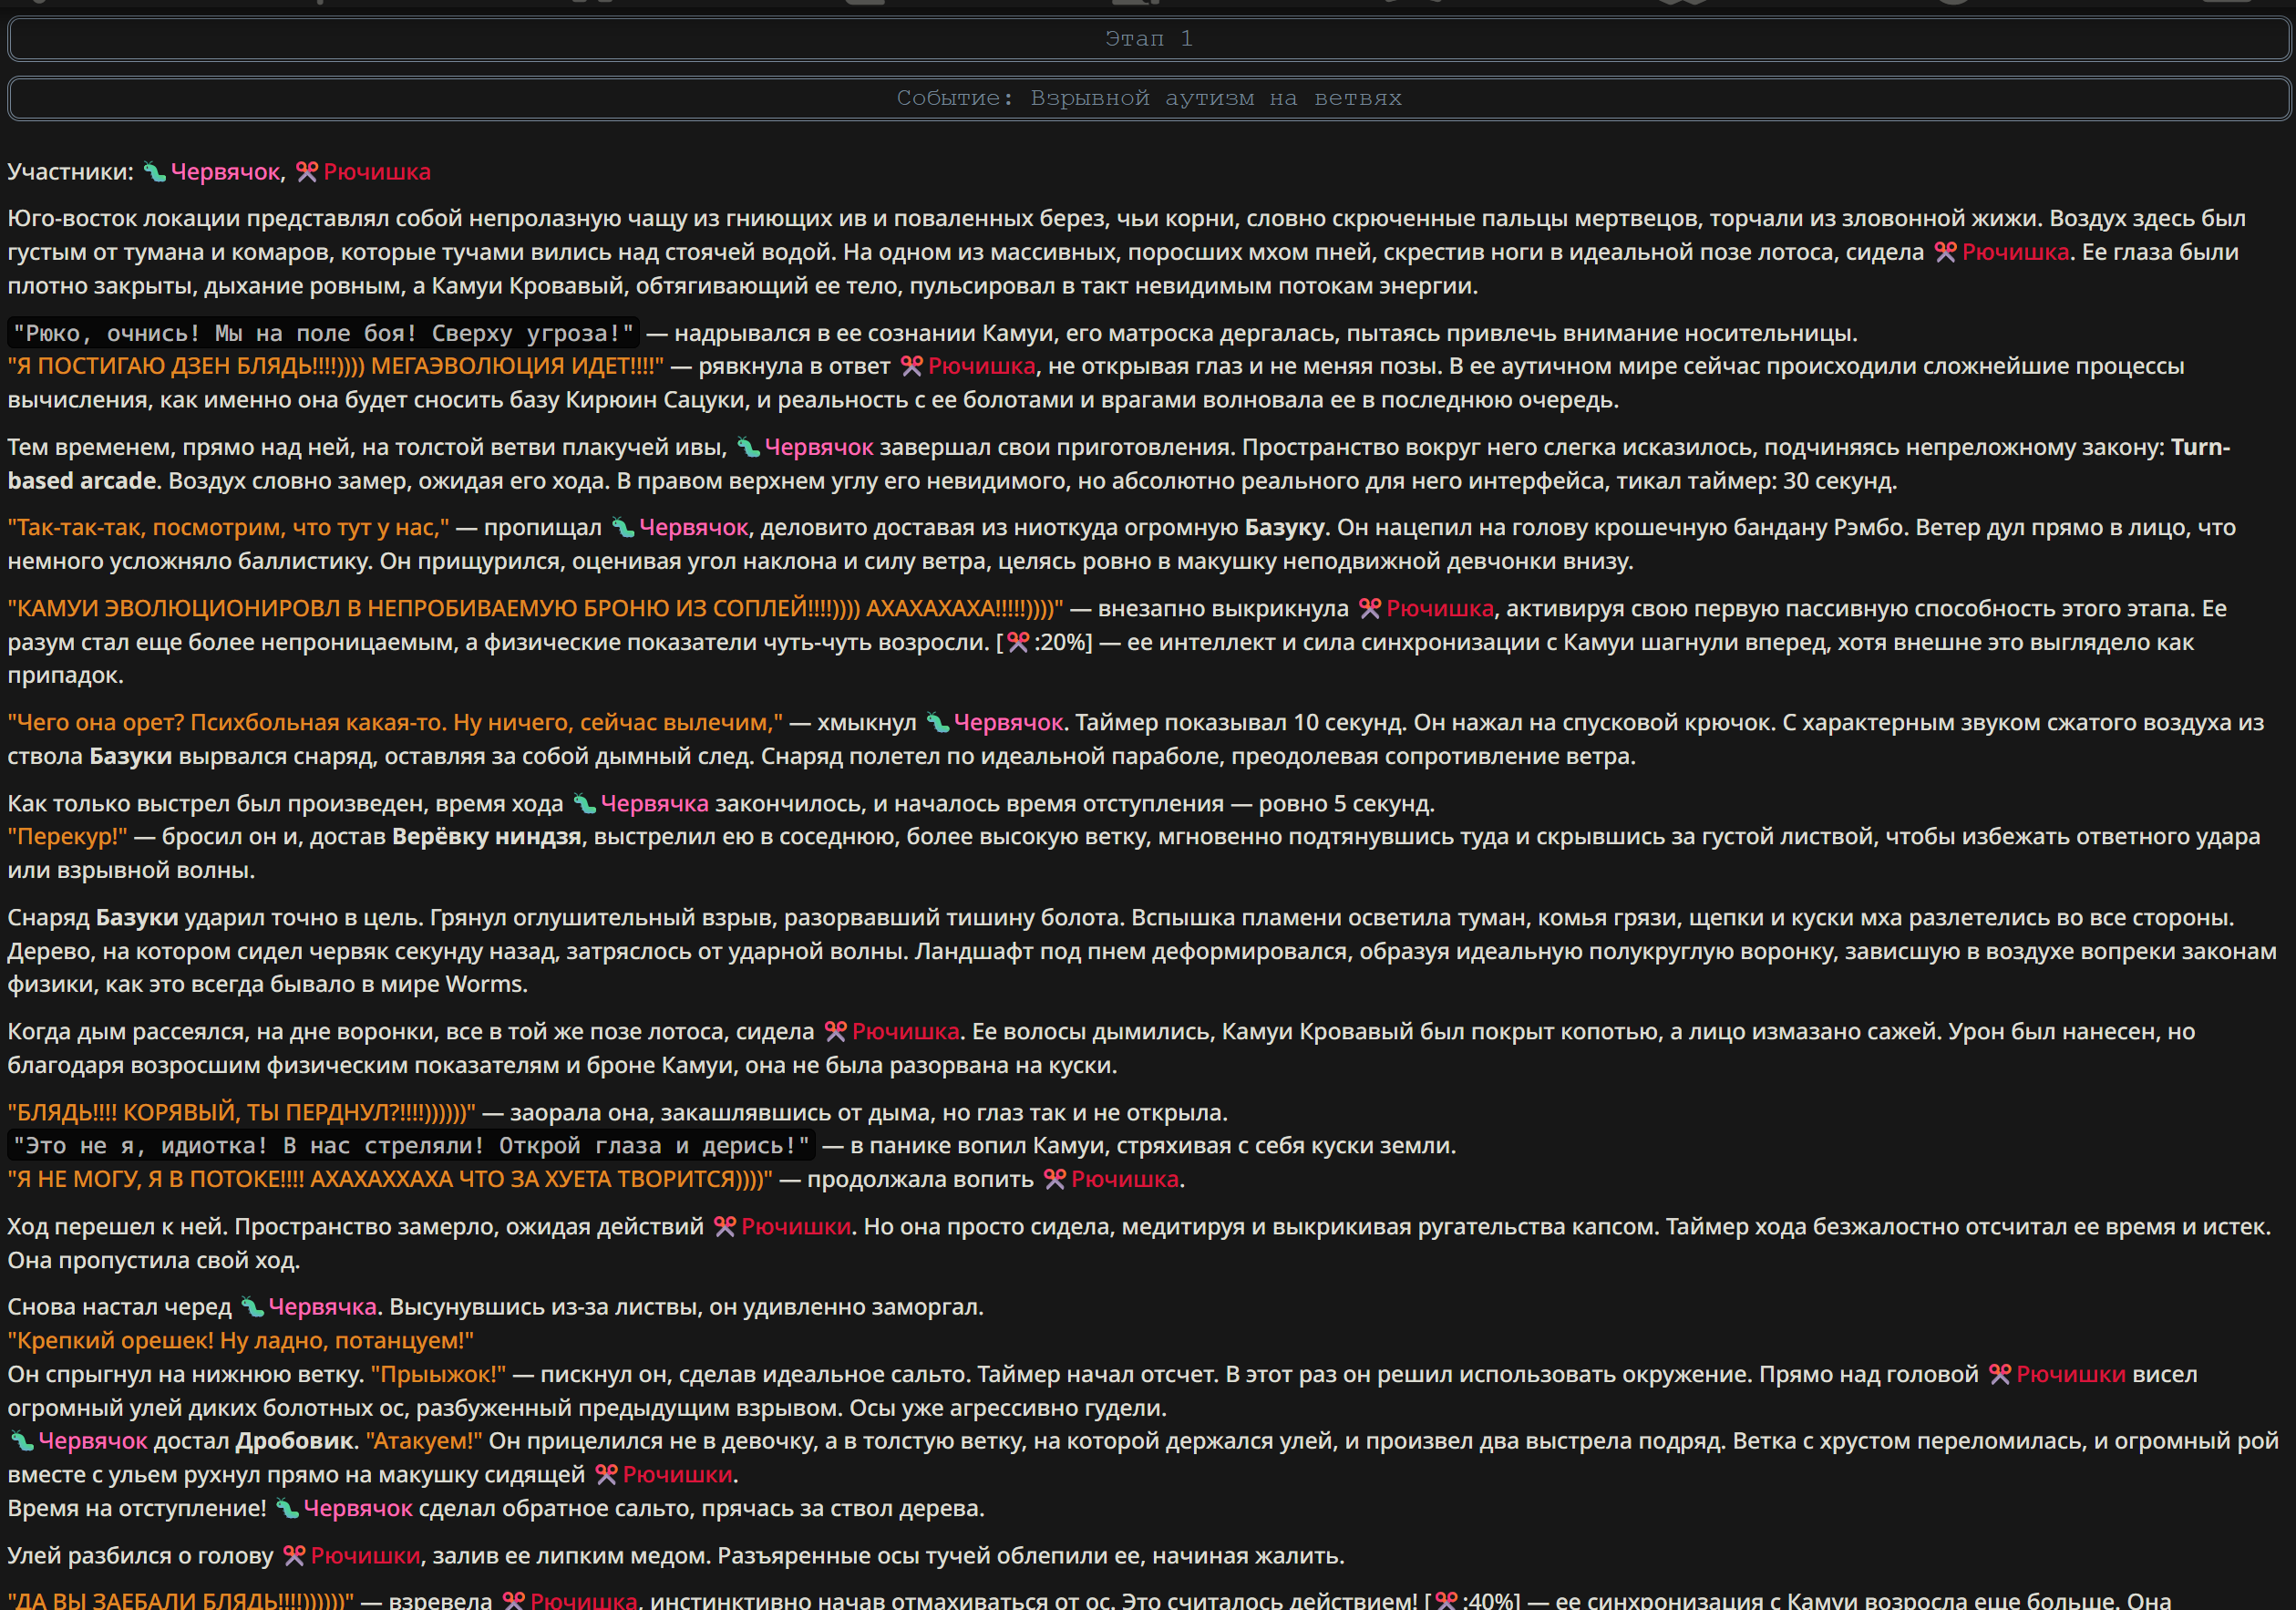
Task: Click Рючишки name after "ожидая действий"
Action: click(796, 1226)
